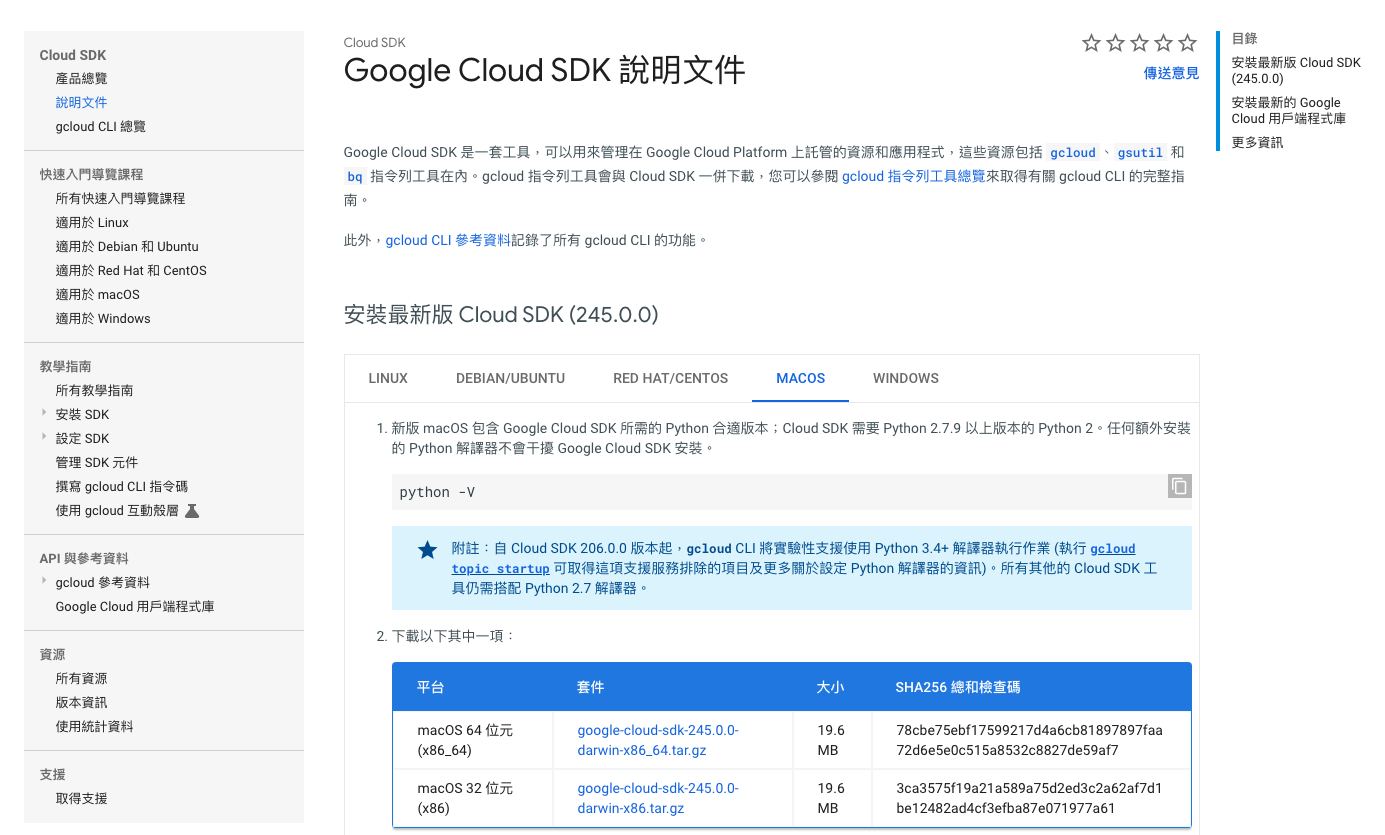
Task: Switch to the WINDOWS tab
Action: tap(906, 378)
